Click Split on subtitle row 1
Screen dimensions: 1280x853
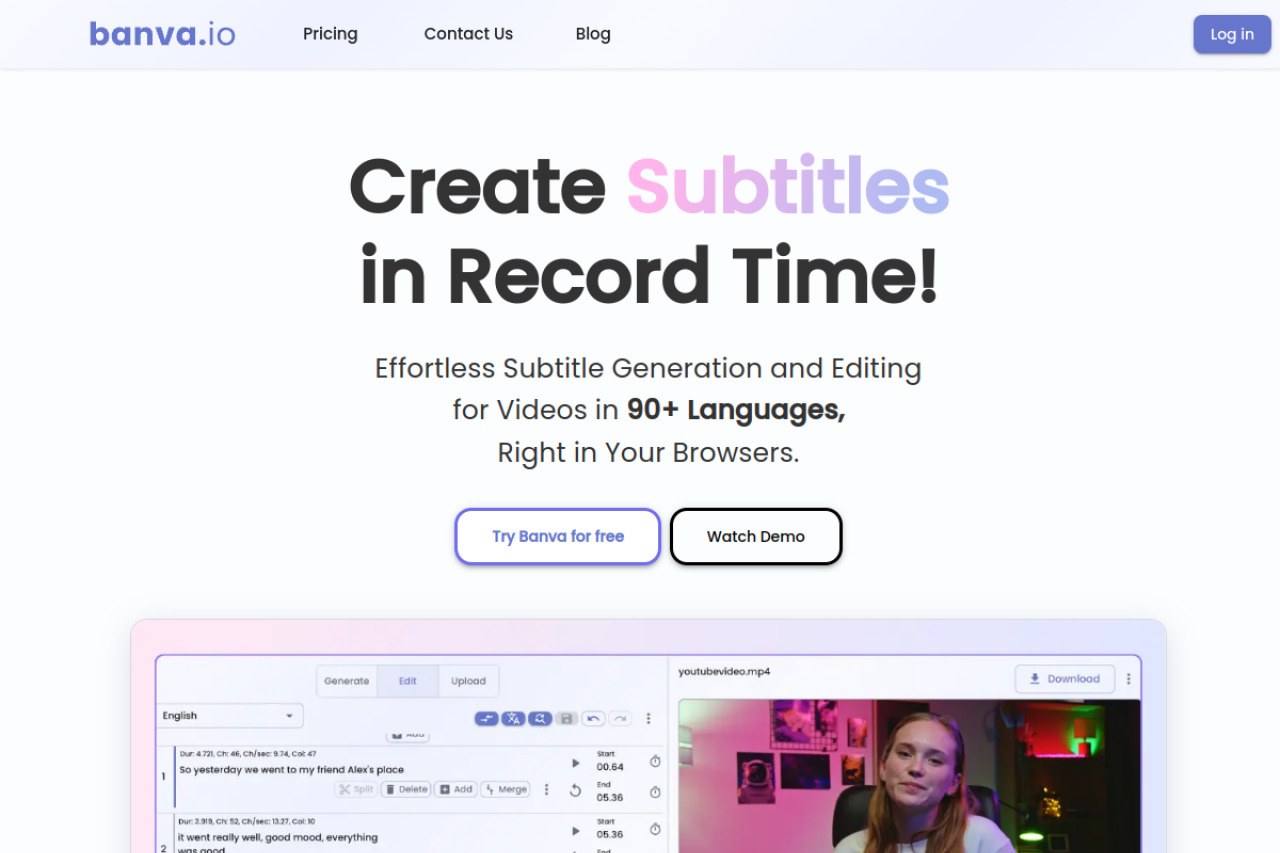(x=356, y=790)
